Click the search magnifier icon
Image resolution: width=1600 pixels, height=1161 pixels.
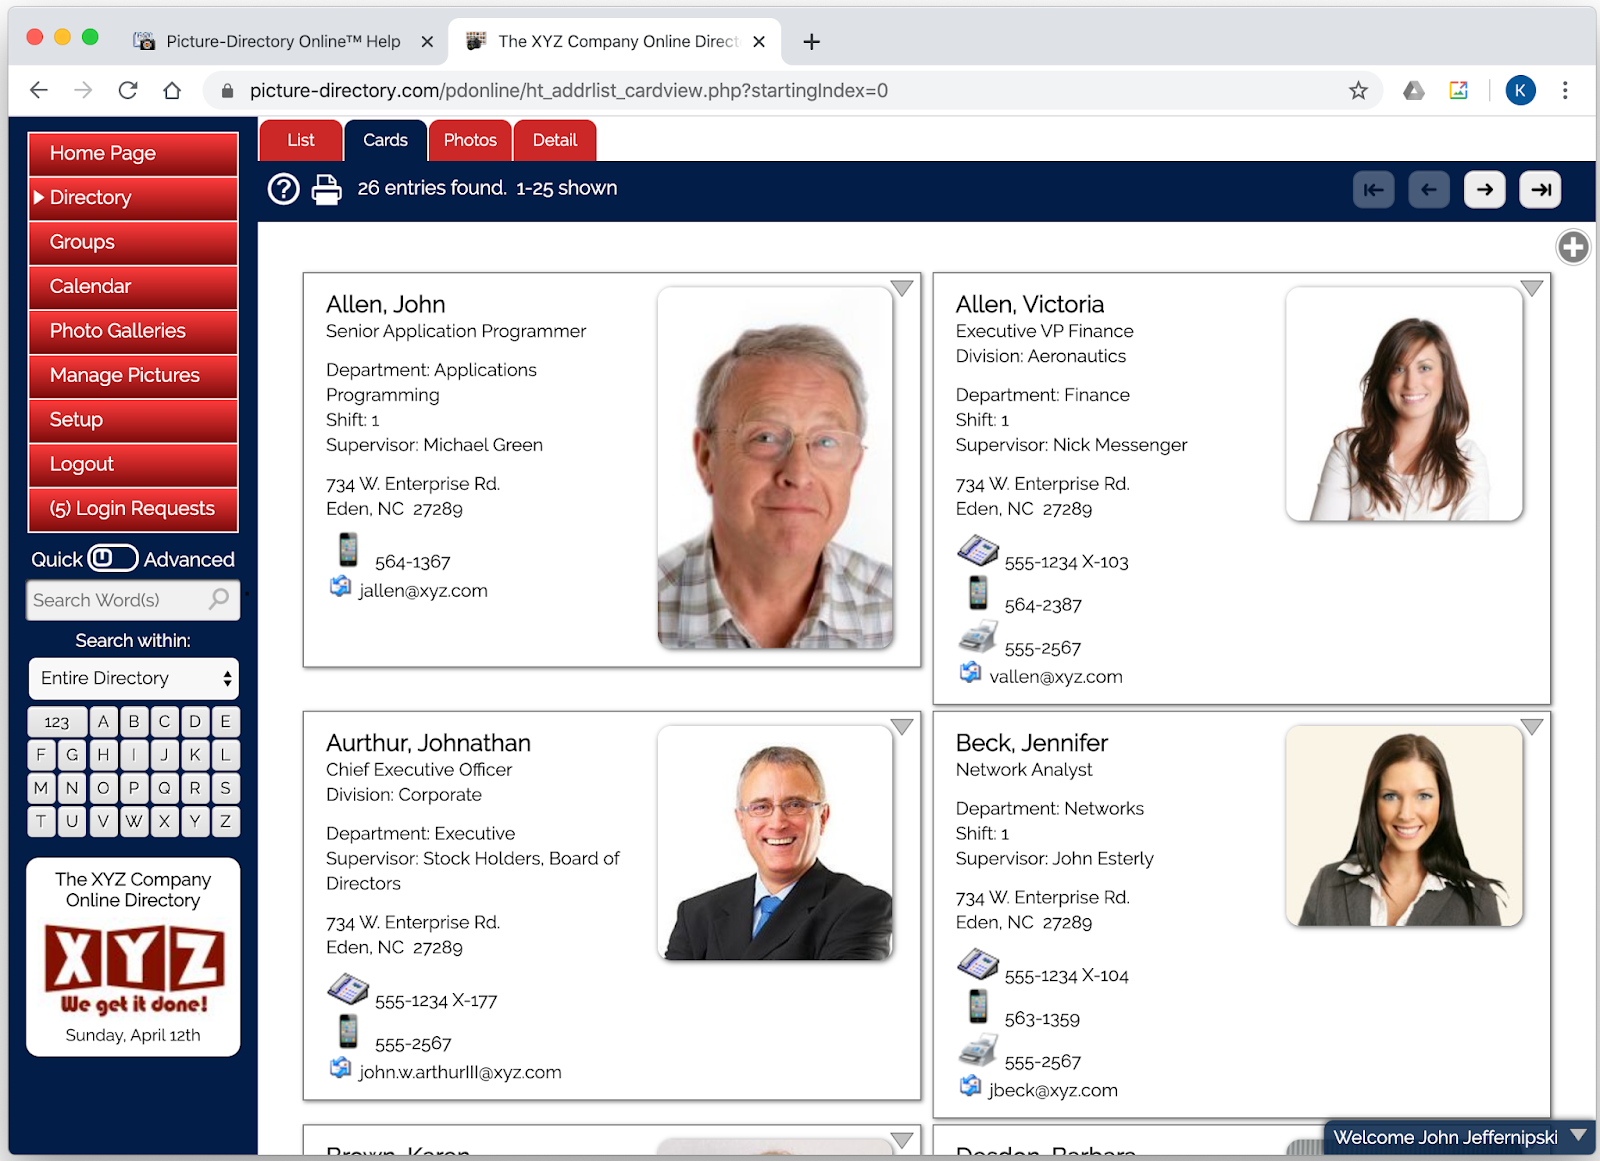[216, 600]
